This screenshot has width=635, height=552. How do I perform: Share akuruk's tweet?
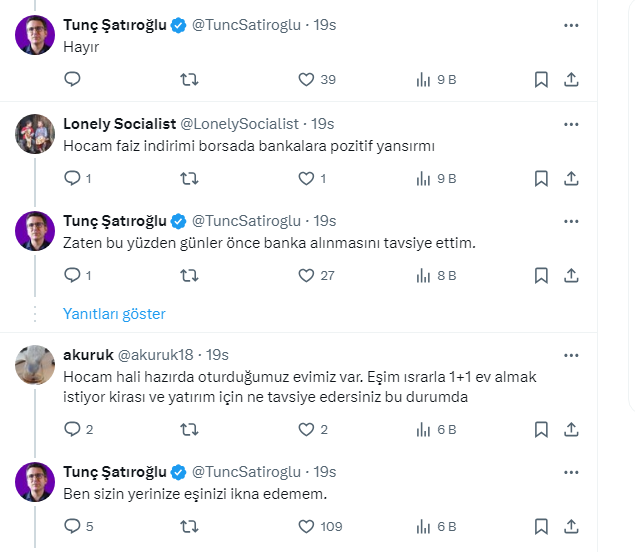tap(571, 430)
